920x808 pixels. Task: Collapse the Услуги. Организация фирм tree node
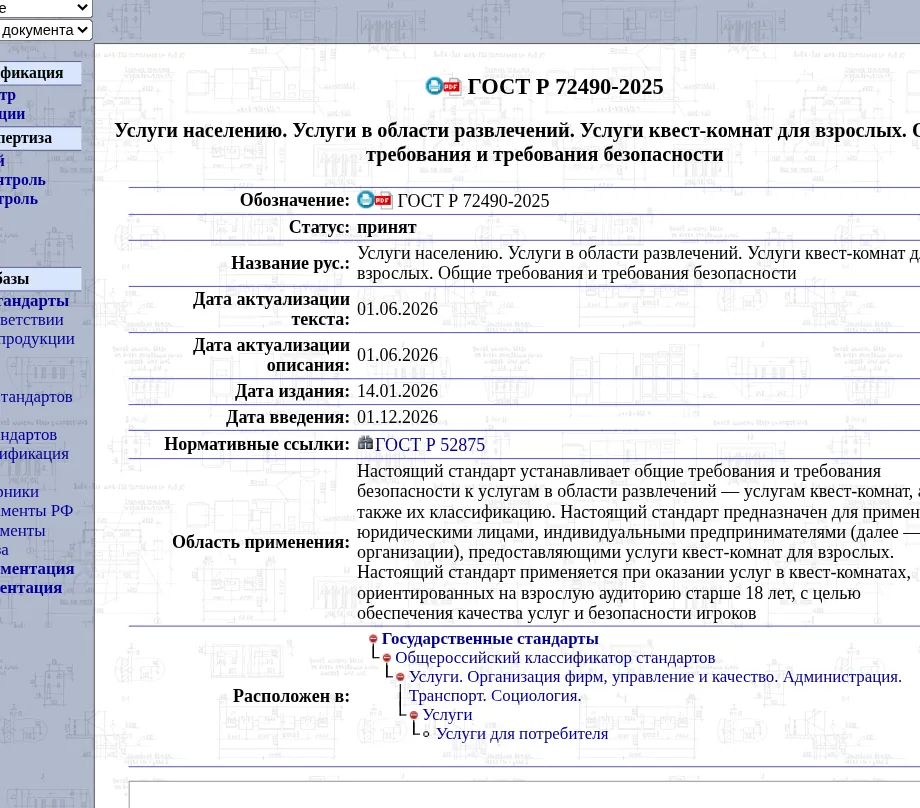tap(400, 677)
